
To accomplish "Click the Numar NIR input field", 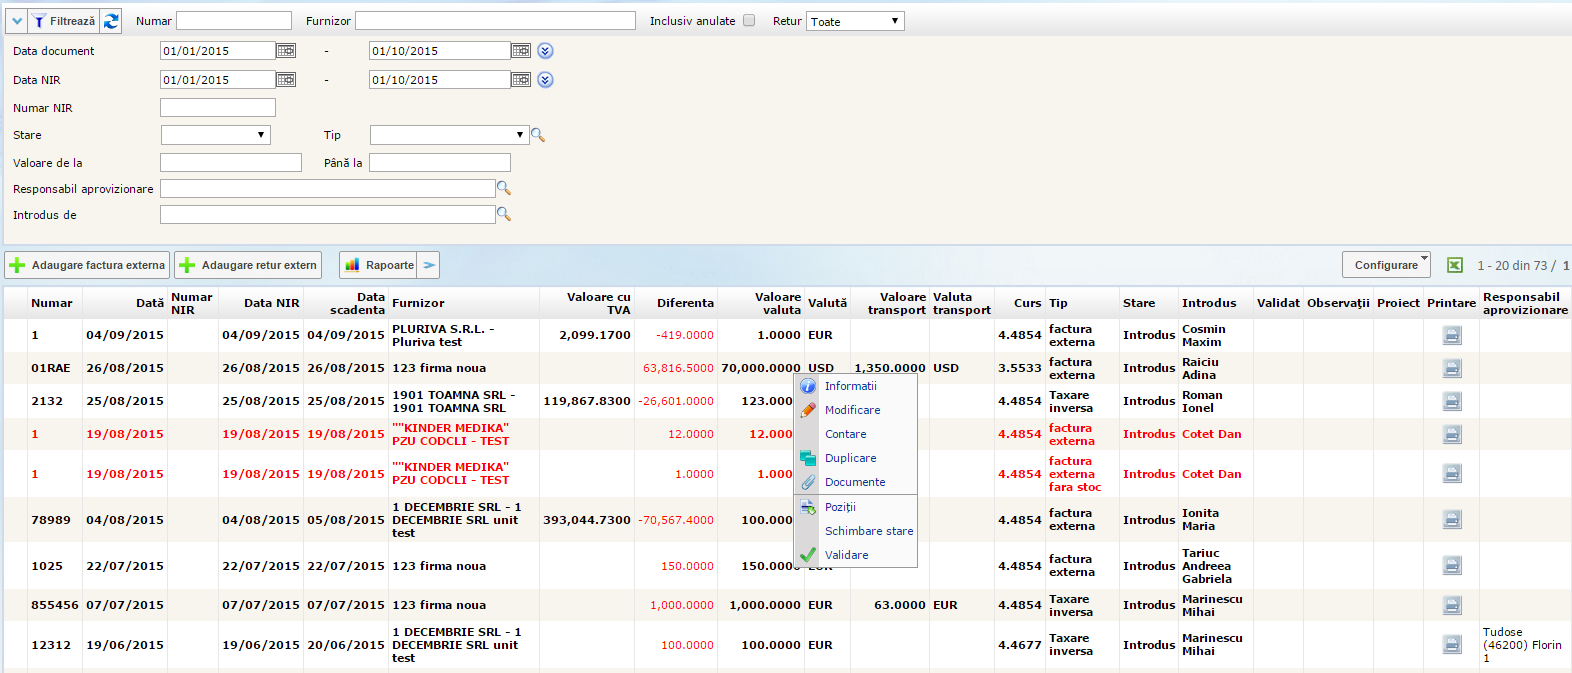I will 217,108.
